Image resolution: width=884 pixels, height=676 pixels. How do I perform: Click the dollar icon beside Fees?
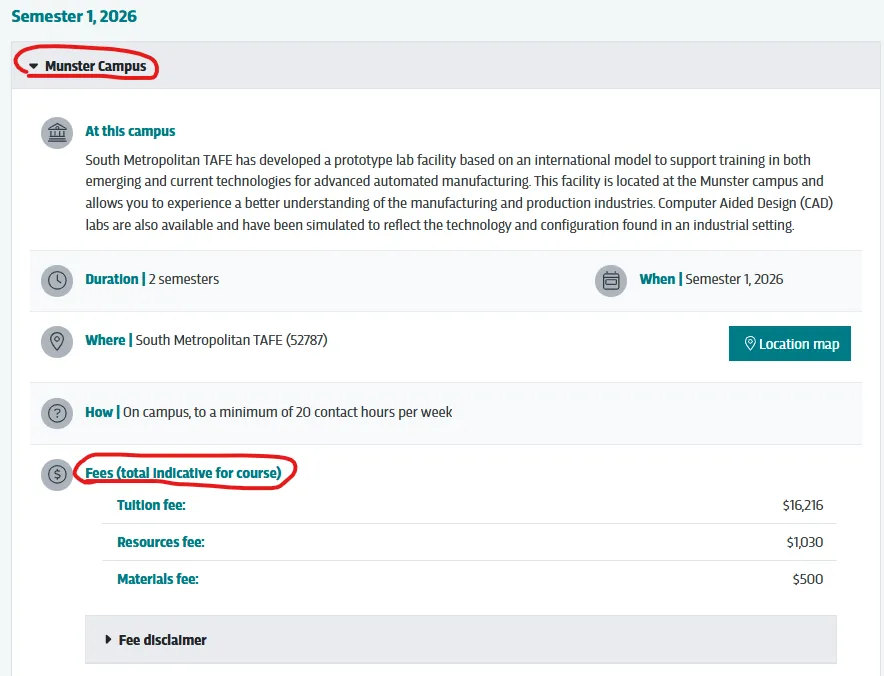(57, 474)
